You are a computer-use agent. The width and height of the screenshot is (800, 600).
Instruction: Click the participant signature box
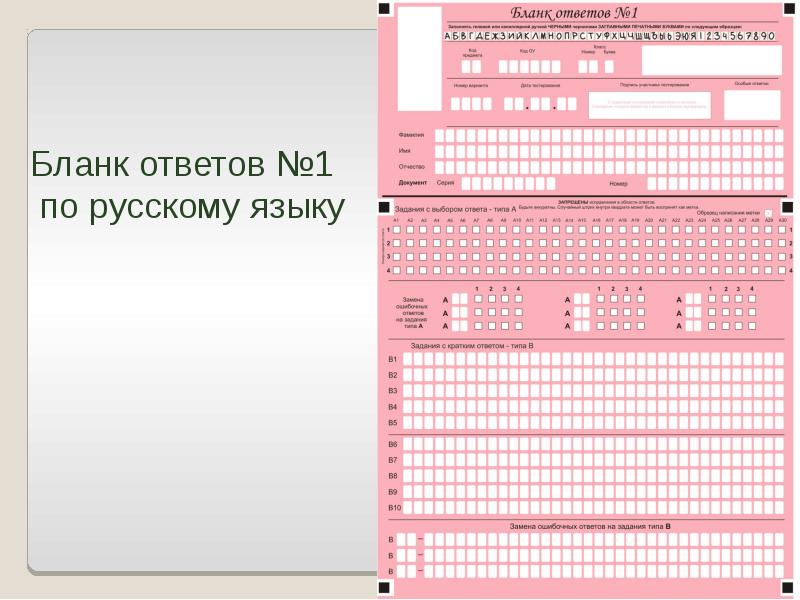click(649, 104)
